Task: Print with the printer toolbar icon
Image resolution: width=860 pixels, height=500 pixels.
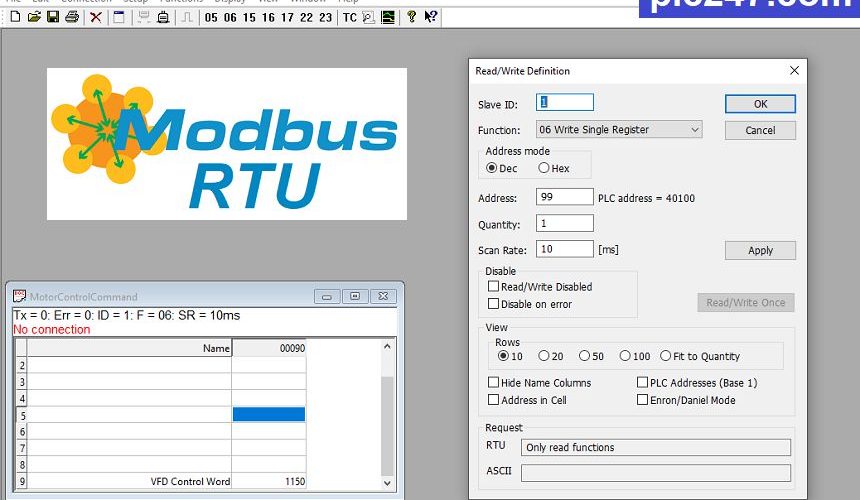Action: click(x=72, y=17)
